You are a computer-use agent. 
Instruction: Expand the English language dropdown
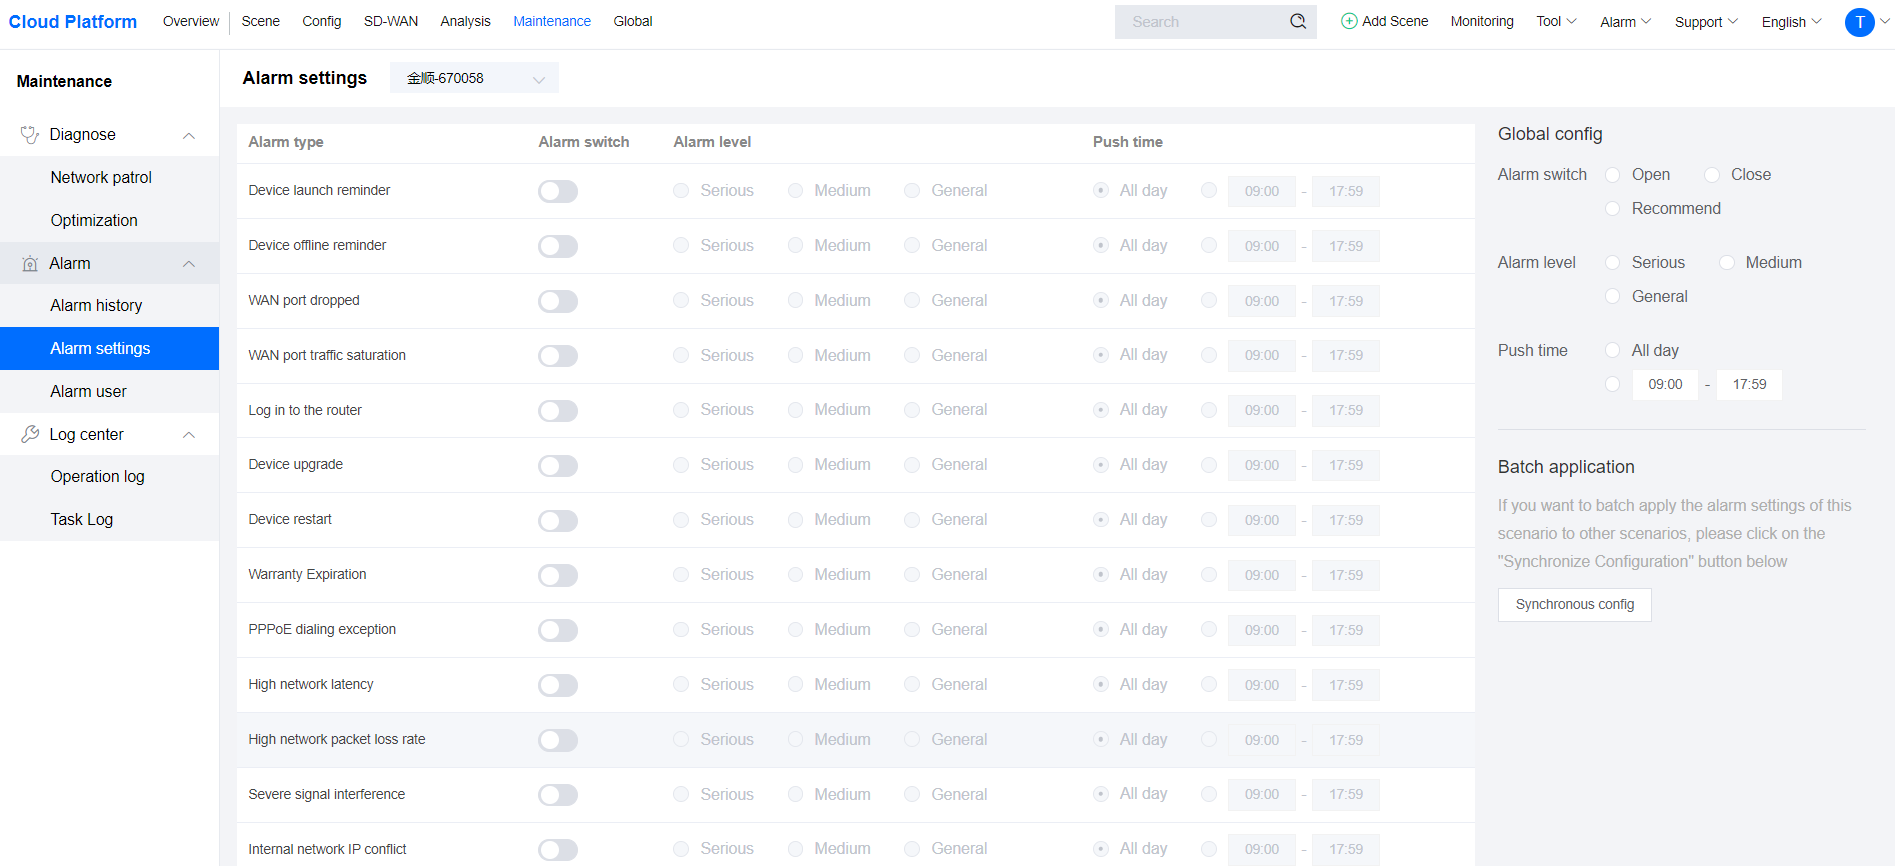(1791, 22)
